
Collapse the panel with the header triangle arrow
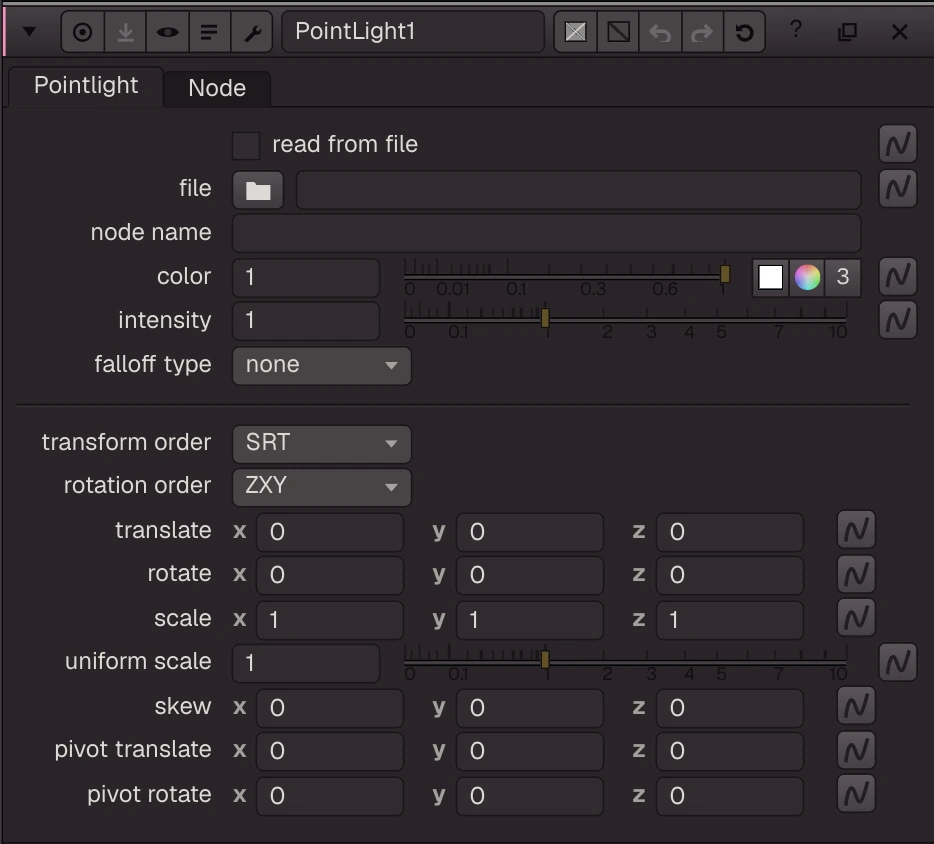pyautogui.click(x=29, y=32)
